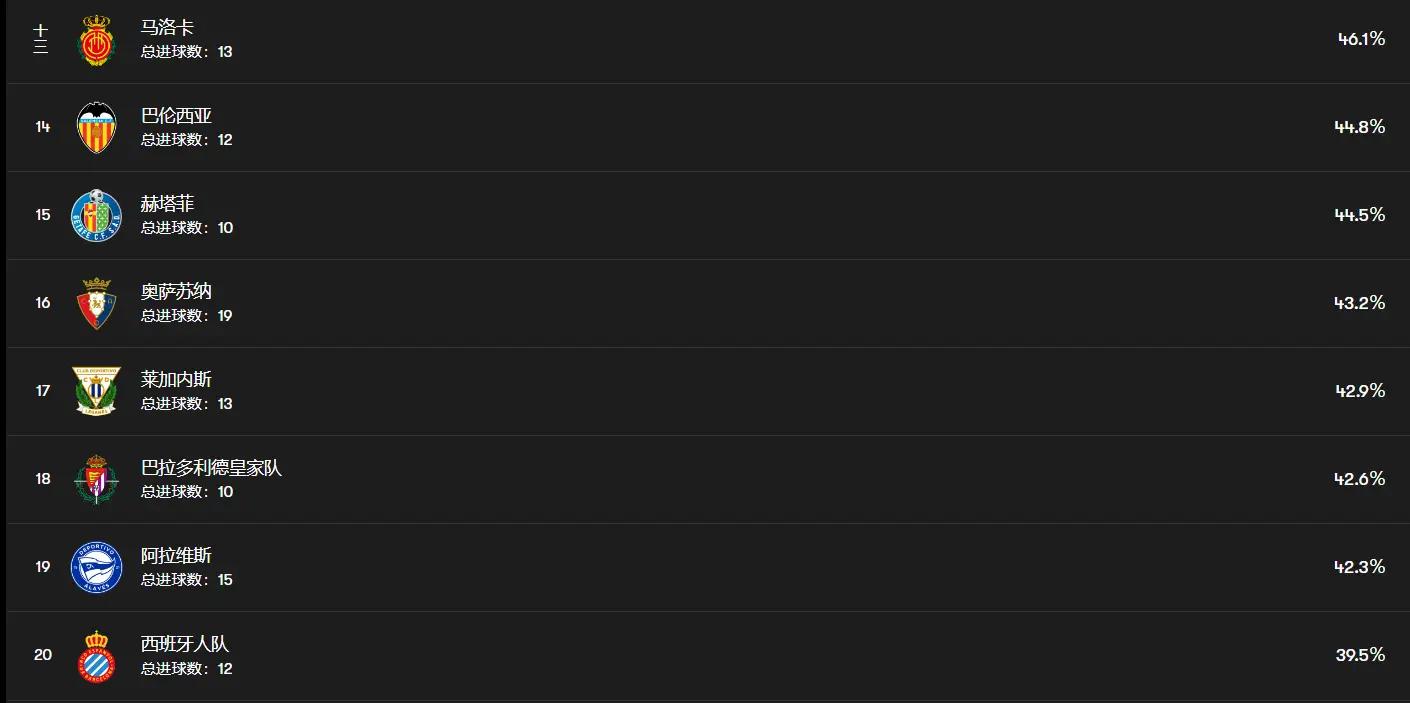Select team name 奥萨苏纳
This screenshot has width=1410, height=703.
click(176, 292)
